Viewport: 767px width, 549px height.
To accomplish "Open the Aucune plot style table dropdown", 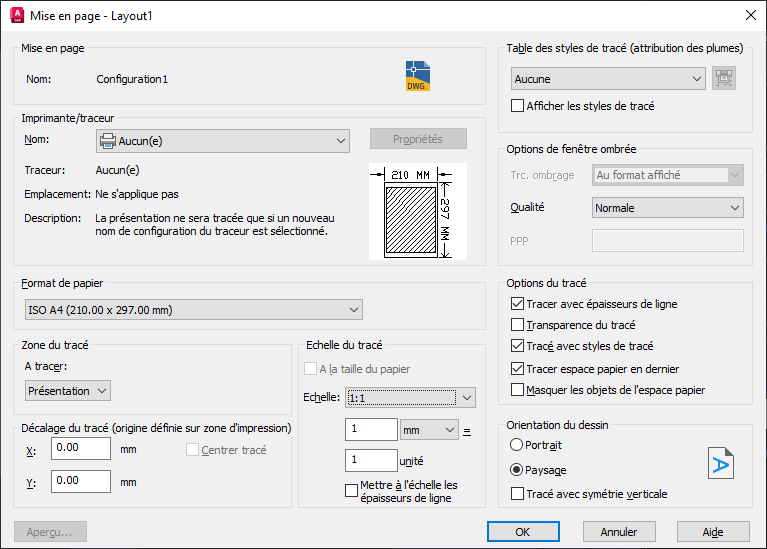I will point(608,78).
